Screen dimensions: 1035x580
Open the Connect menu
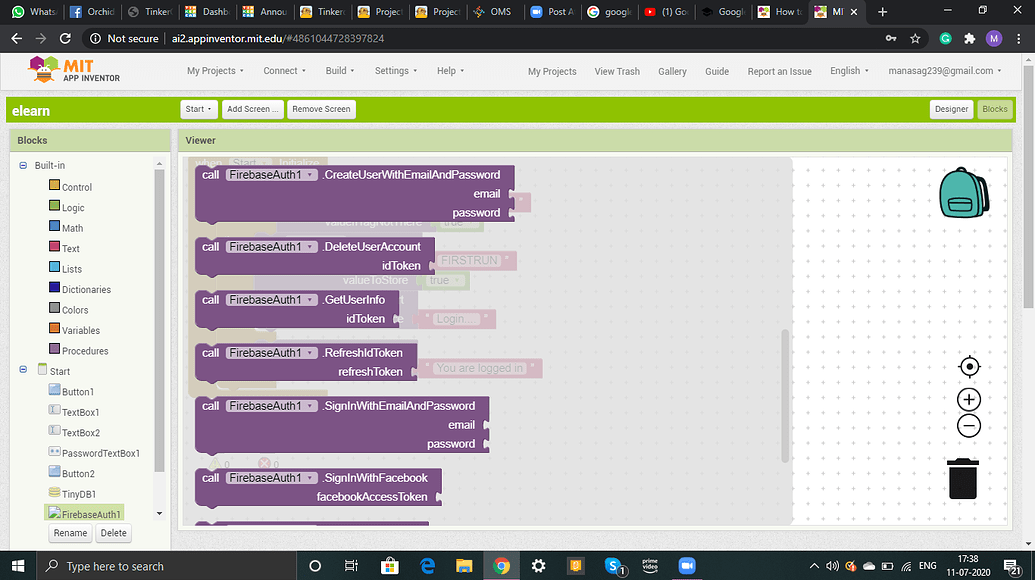pos(285,71)
